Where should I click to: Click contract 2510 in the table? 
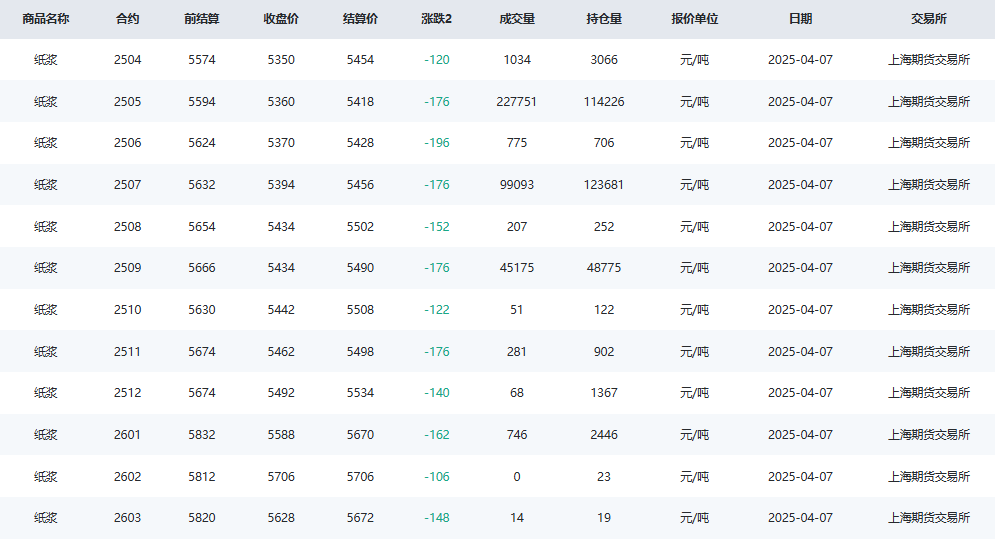(x=128, y=310)
